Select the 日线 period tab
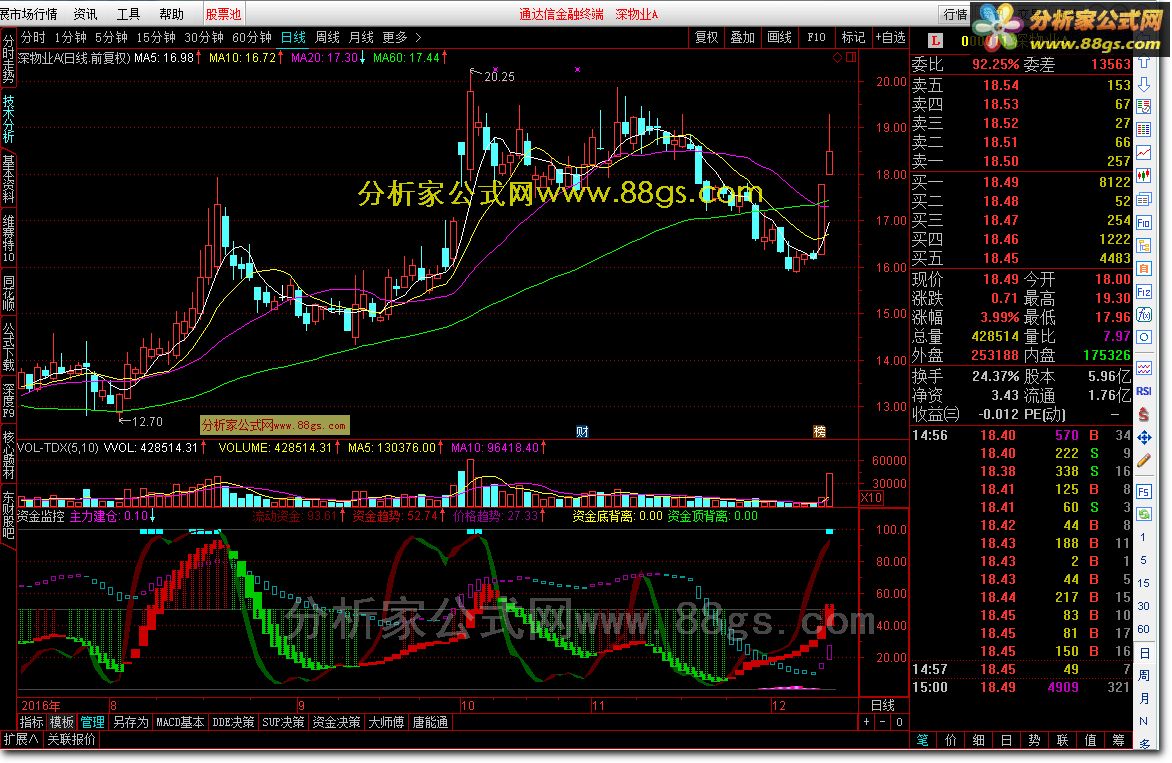1172x763 pixels. 293,37
